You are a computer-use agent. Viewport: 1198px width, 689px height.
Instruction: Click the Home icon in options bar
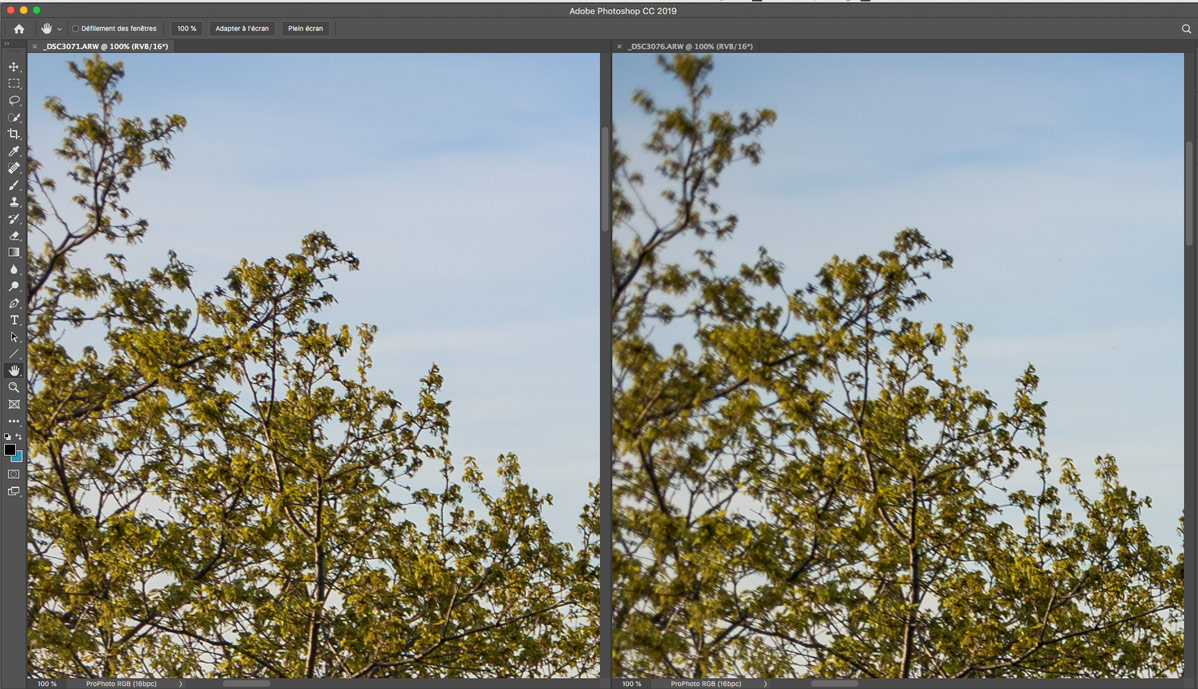click(x=18, y=29)
